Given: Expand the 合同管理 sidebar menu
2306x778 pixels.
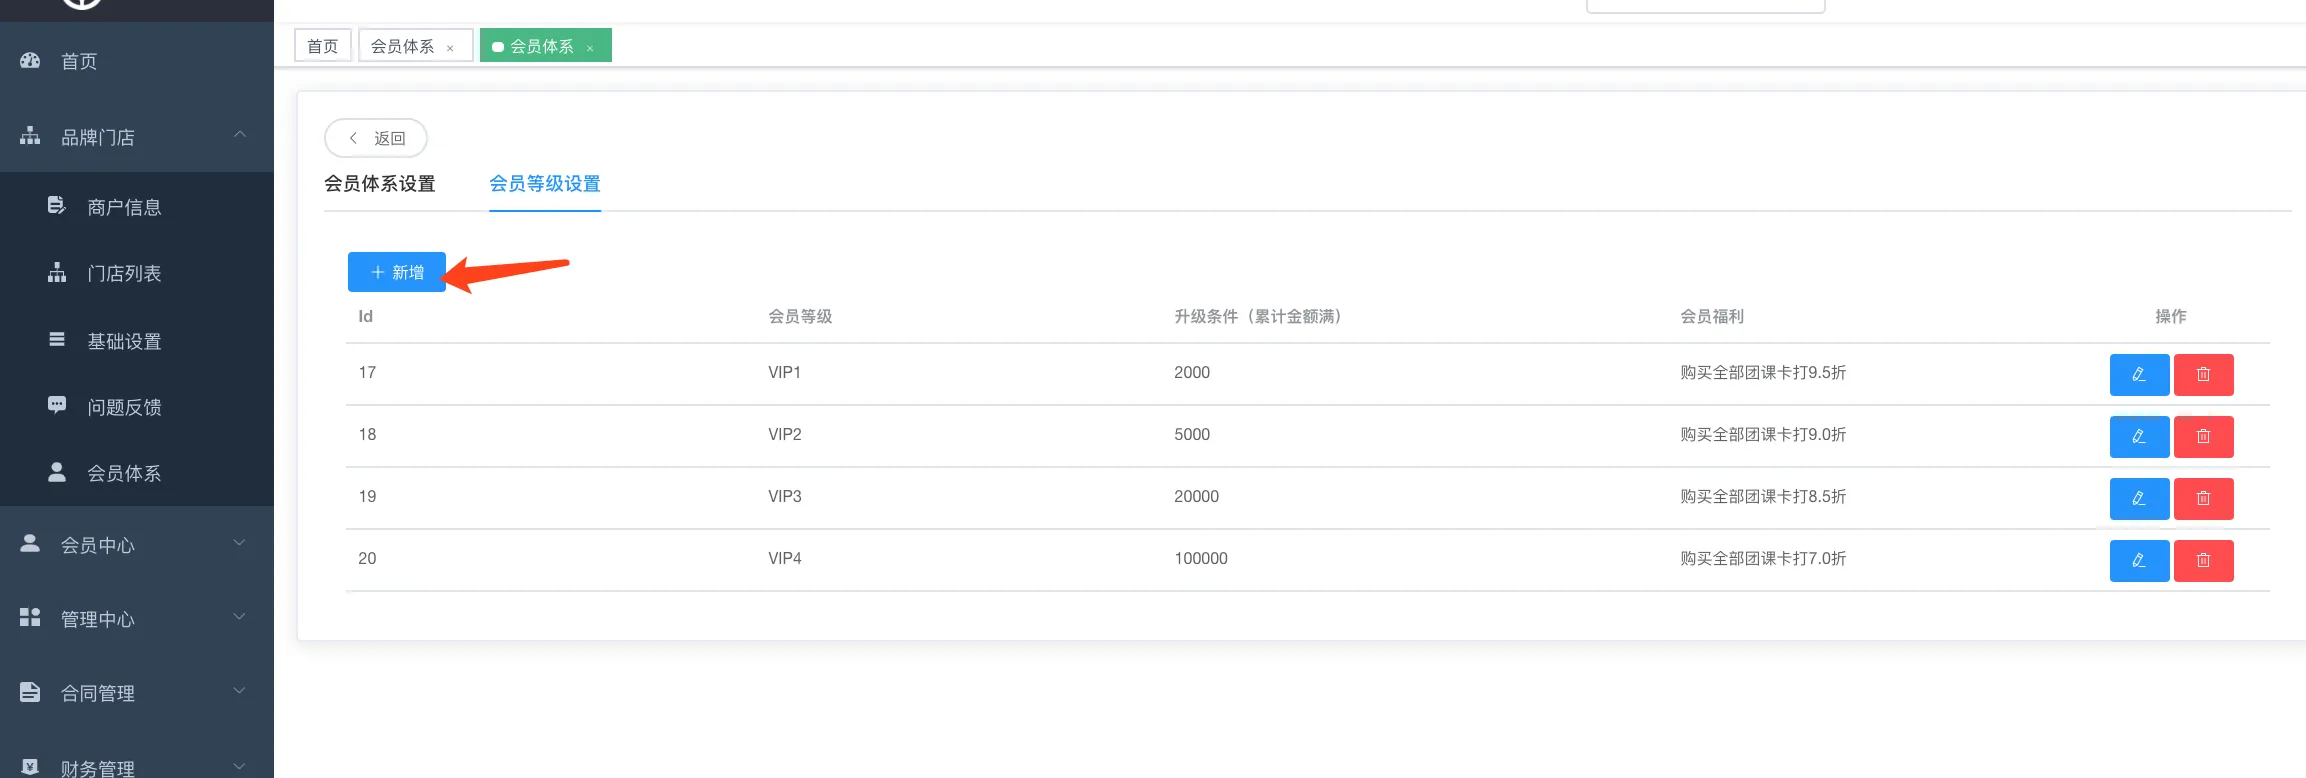Looking at the screenshot, I should pyautogui.click(x=239, y=691).
